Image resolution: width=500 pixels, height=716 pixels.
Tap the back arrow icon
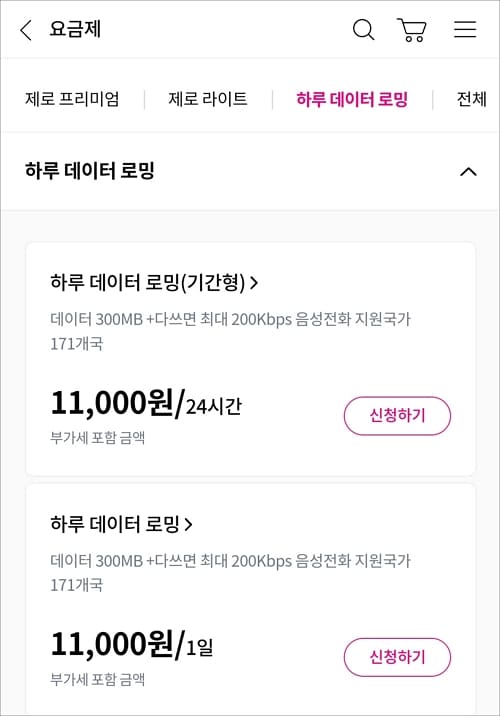tap(26, 30)
